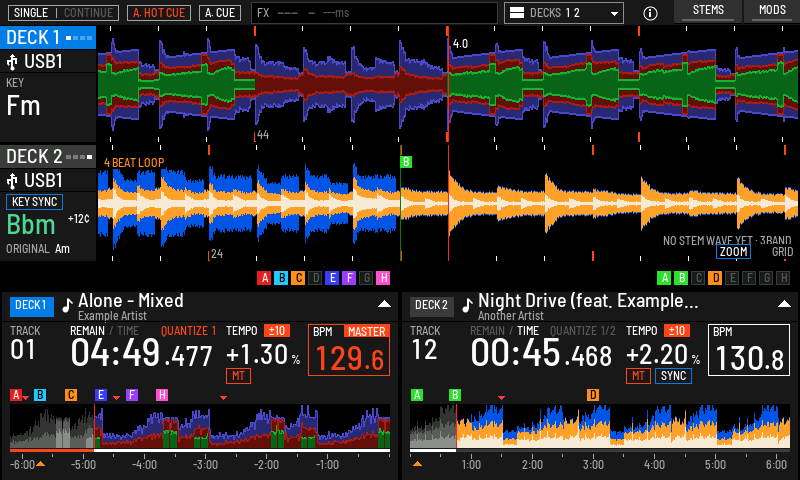Toggle CONTINUE play mode
The width and height of the screenshot is (800, 480).
coord(89,13)
